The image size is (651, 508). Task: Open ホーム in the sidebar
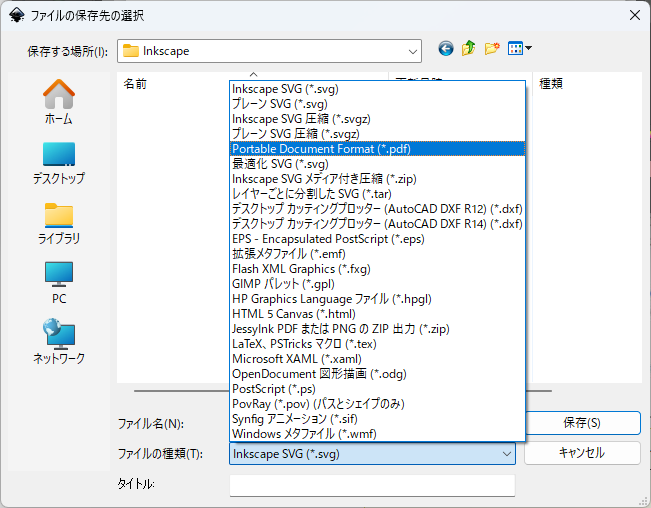59,102
